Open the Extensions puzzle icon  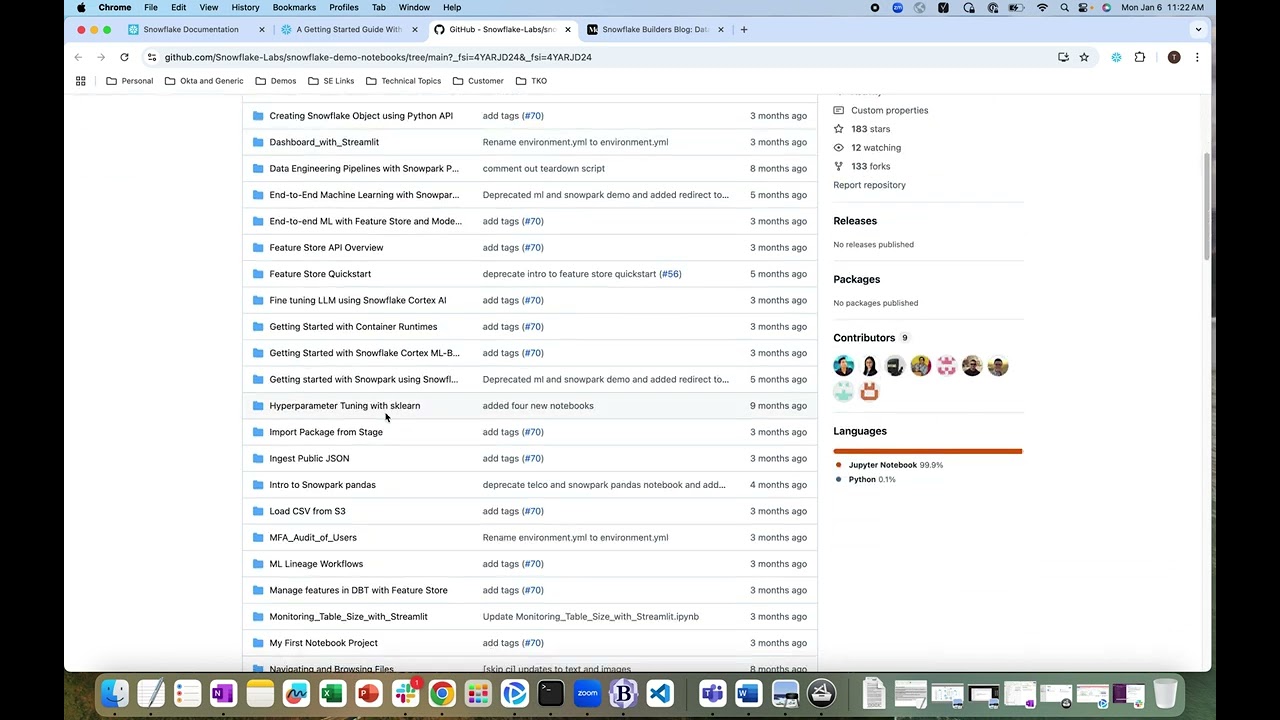[1140, 57]
